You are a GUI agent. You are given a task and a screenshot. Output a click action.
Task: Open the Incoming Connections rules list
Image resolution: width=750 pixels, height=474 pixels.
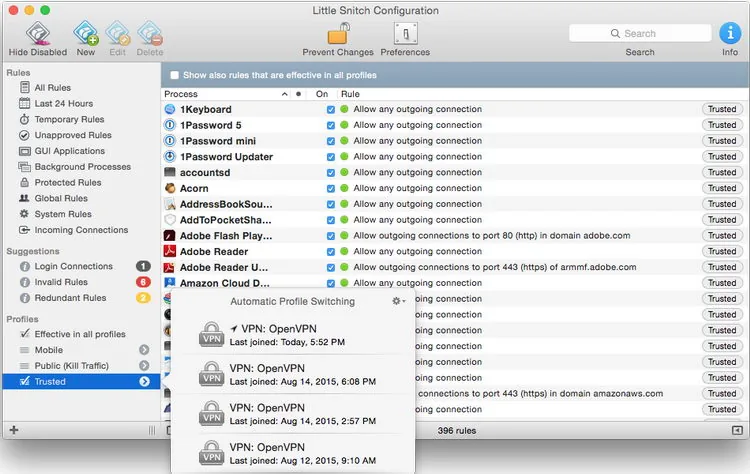(x=82, y=230)
